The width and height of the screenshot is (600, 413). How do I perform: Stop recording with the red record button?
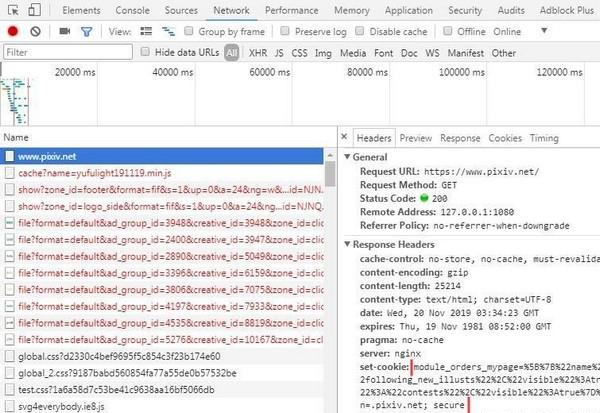point(13,31)
